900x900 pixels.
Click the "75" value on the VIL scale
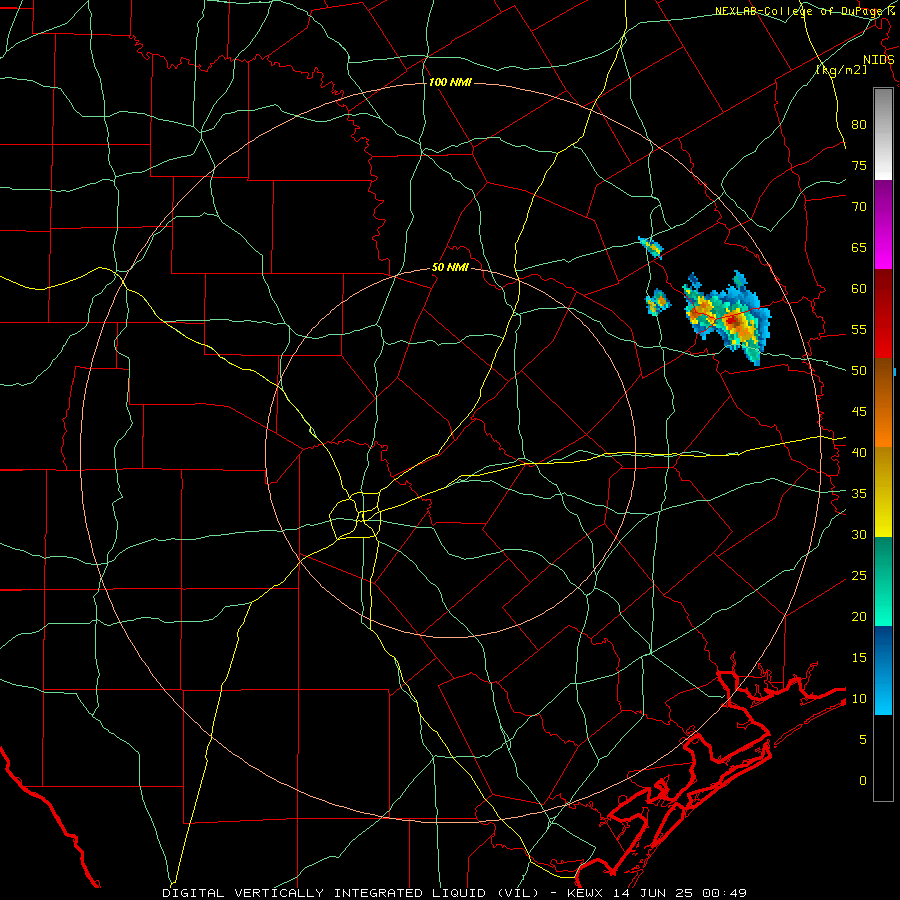pos(859,166)
